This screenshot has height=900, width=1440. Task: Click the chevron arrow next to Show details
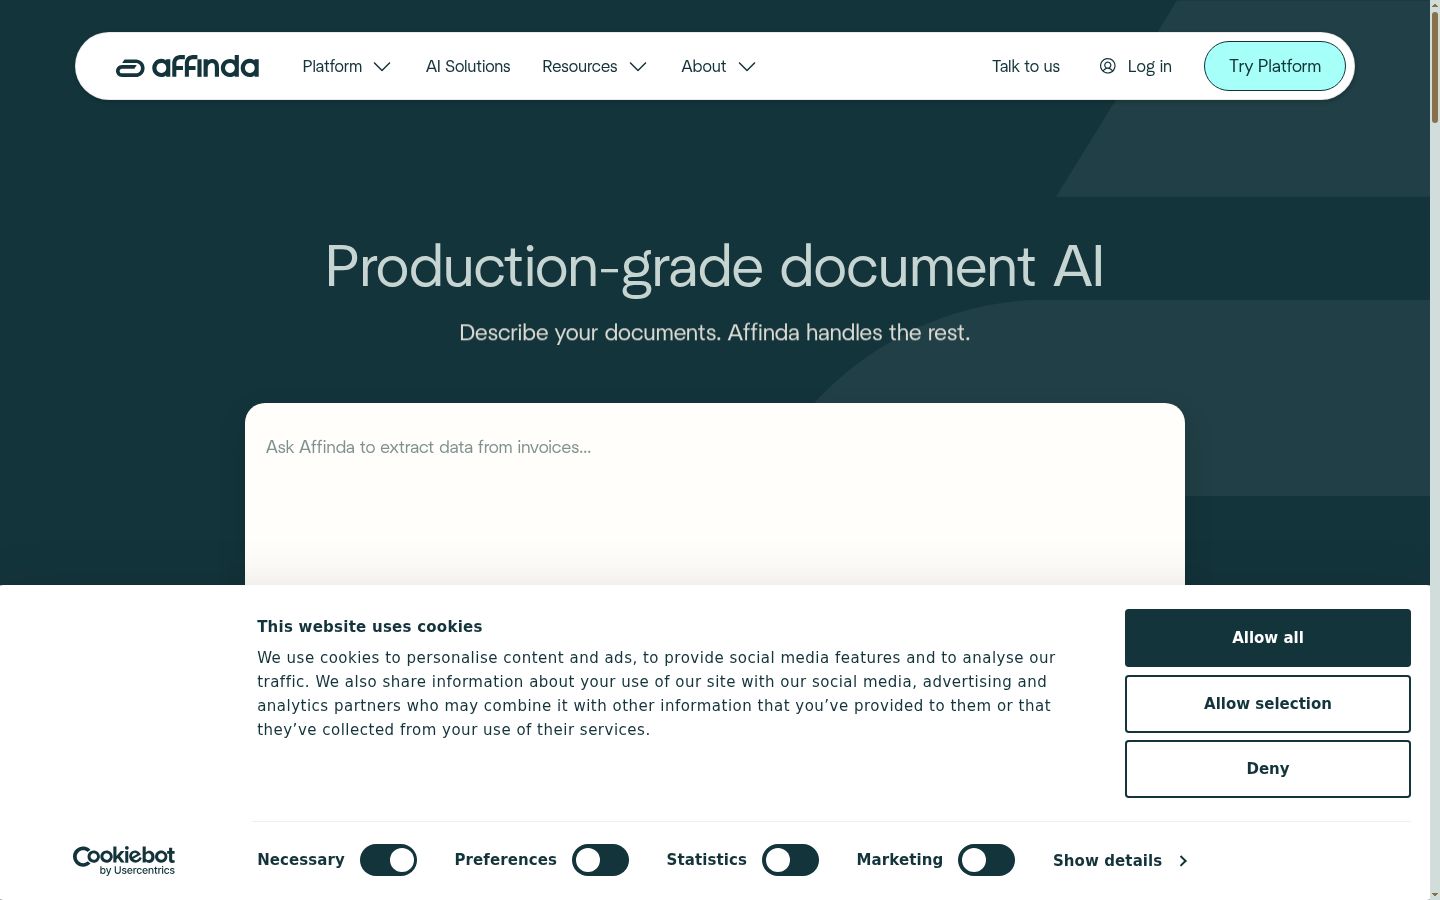click(x=1183, y=861)
